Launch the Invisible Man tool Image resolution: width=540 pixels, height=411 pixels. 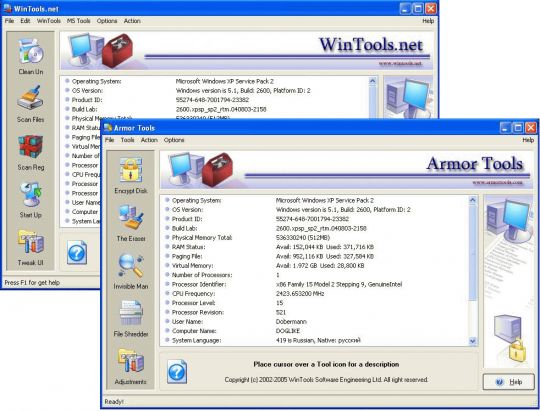[x=131, y=271]
